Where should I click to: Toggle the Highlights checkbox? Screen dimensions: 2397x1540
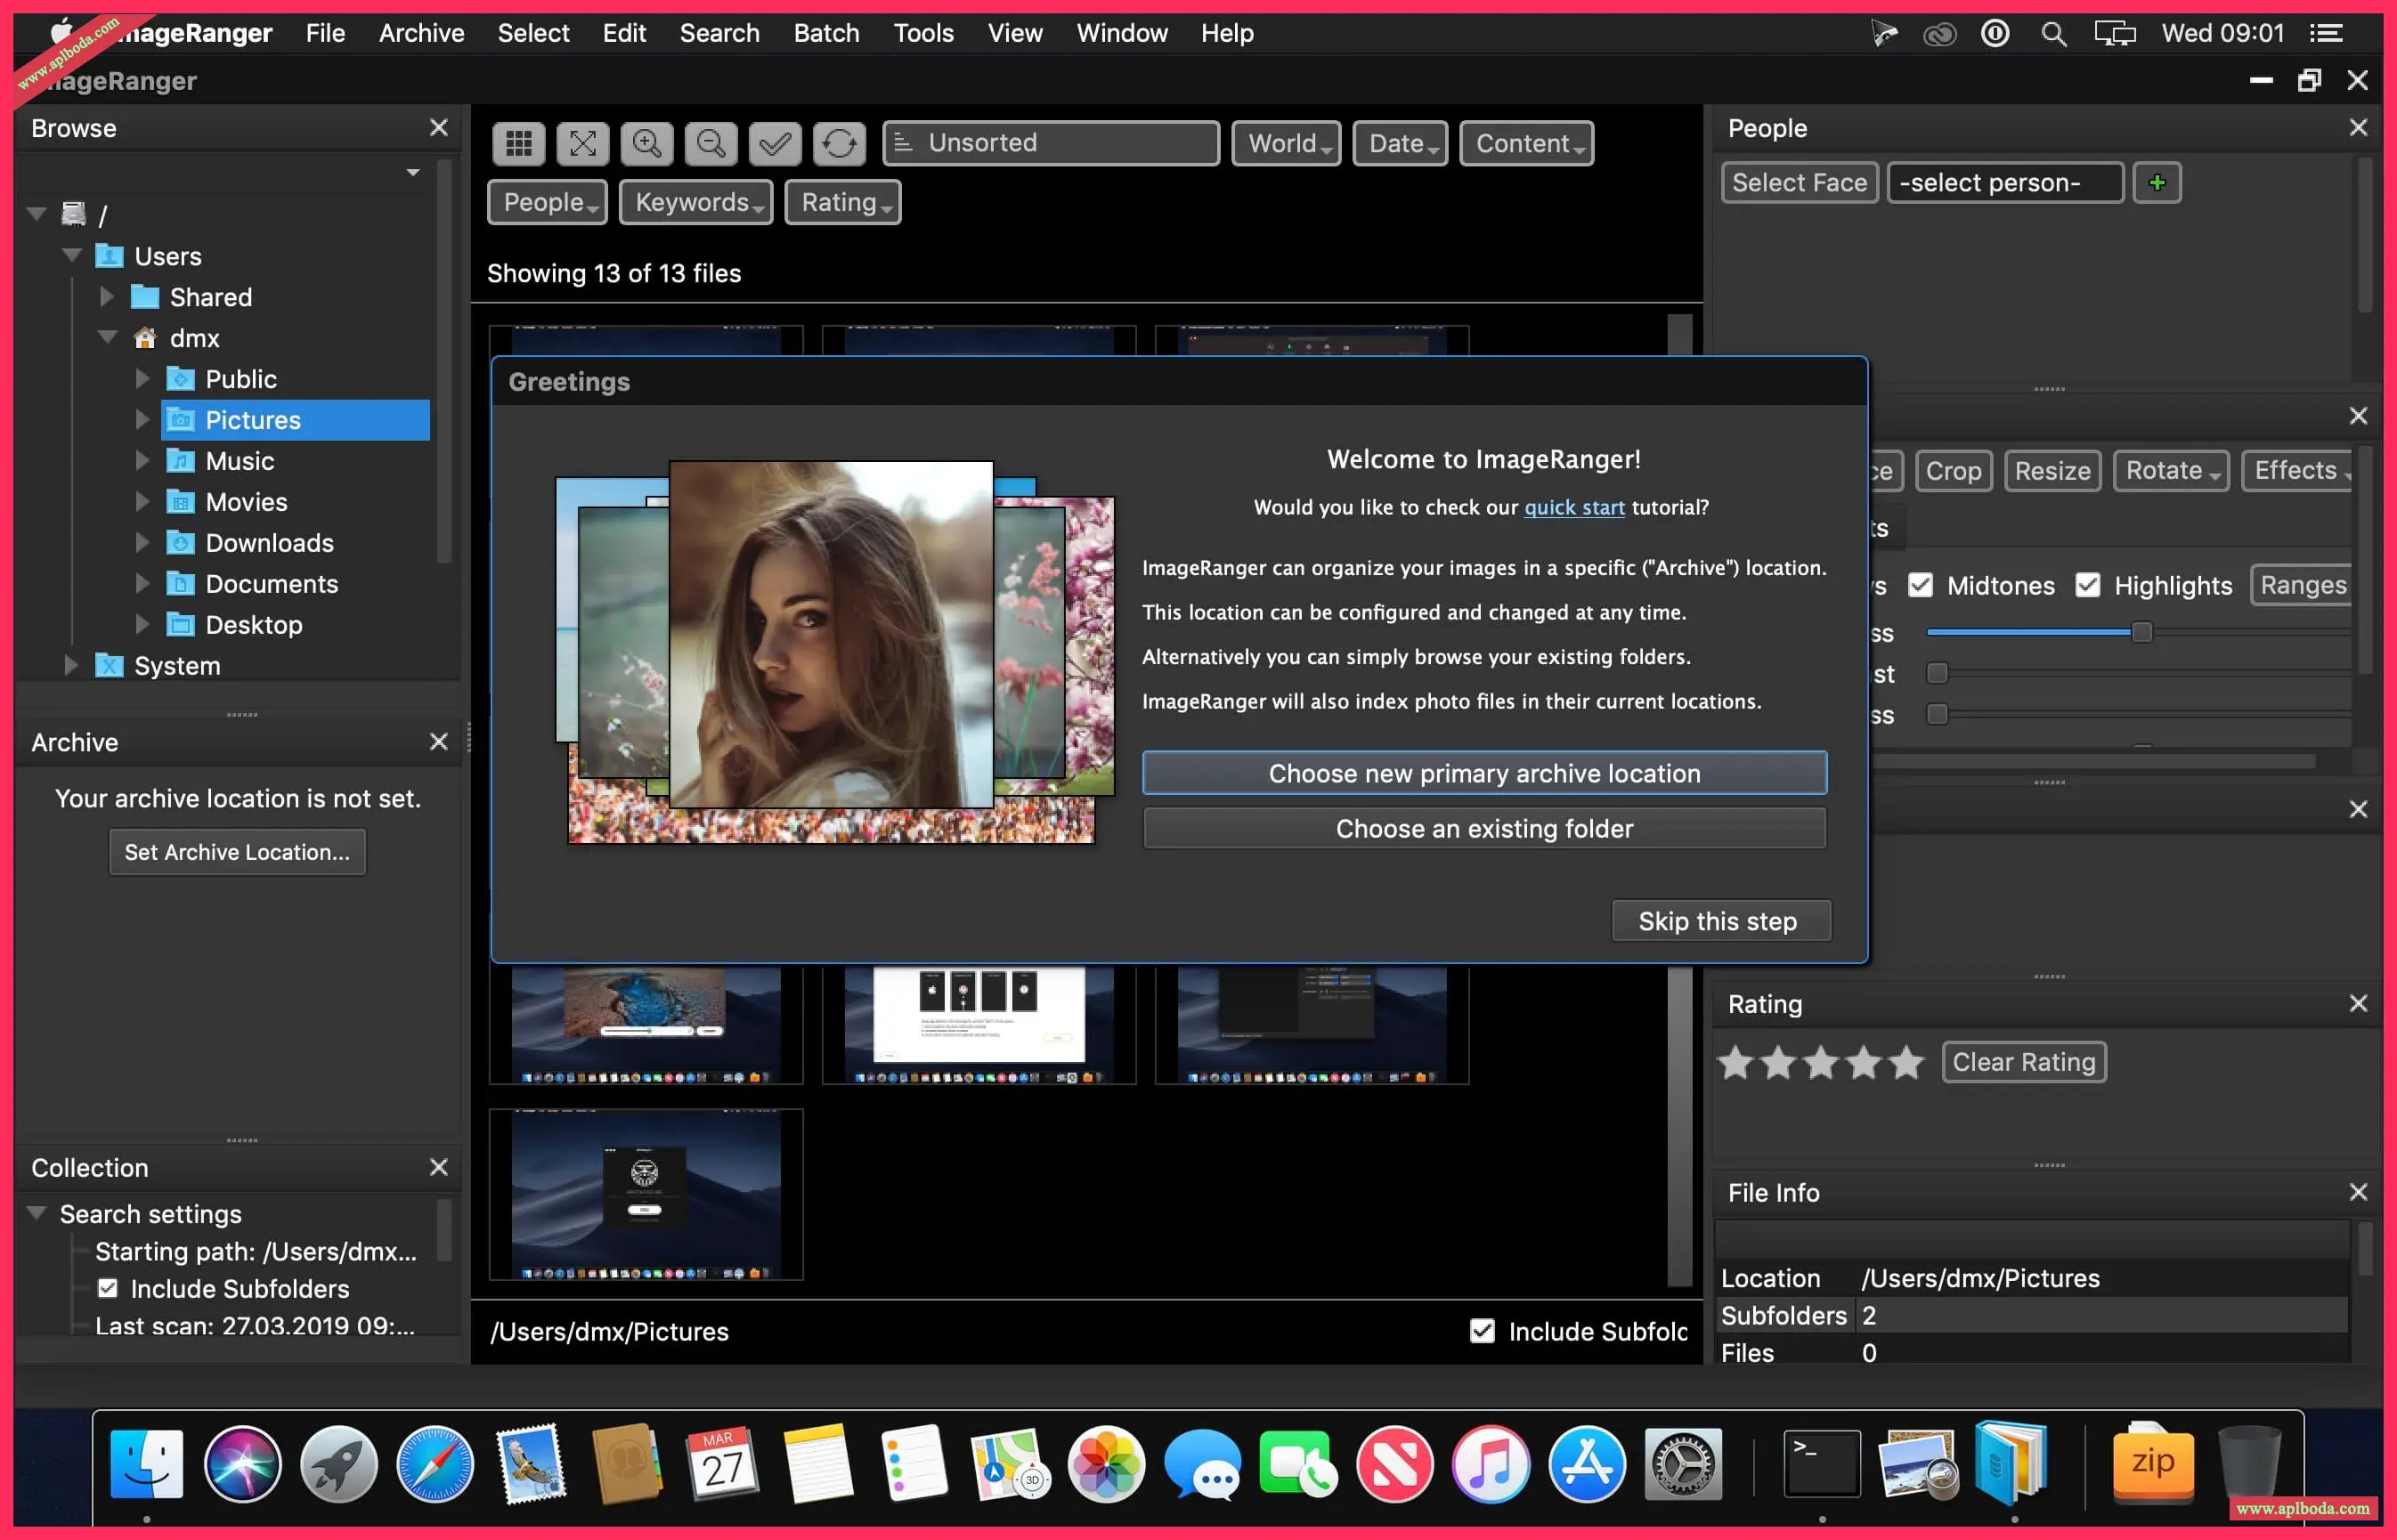coord(2087,585)
